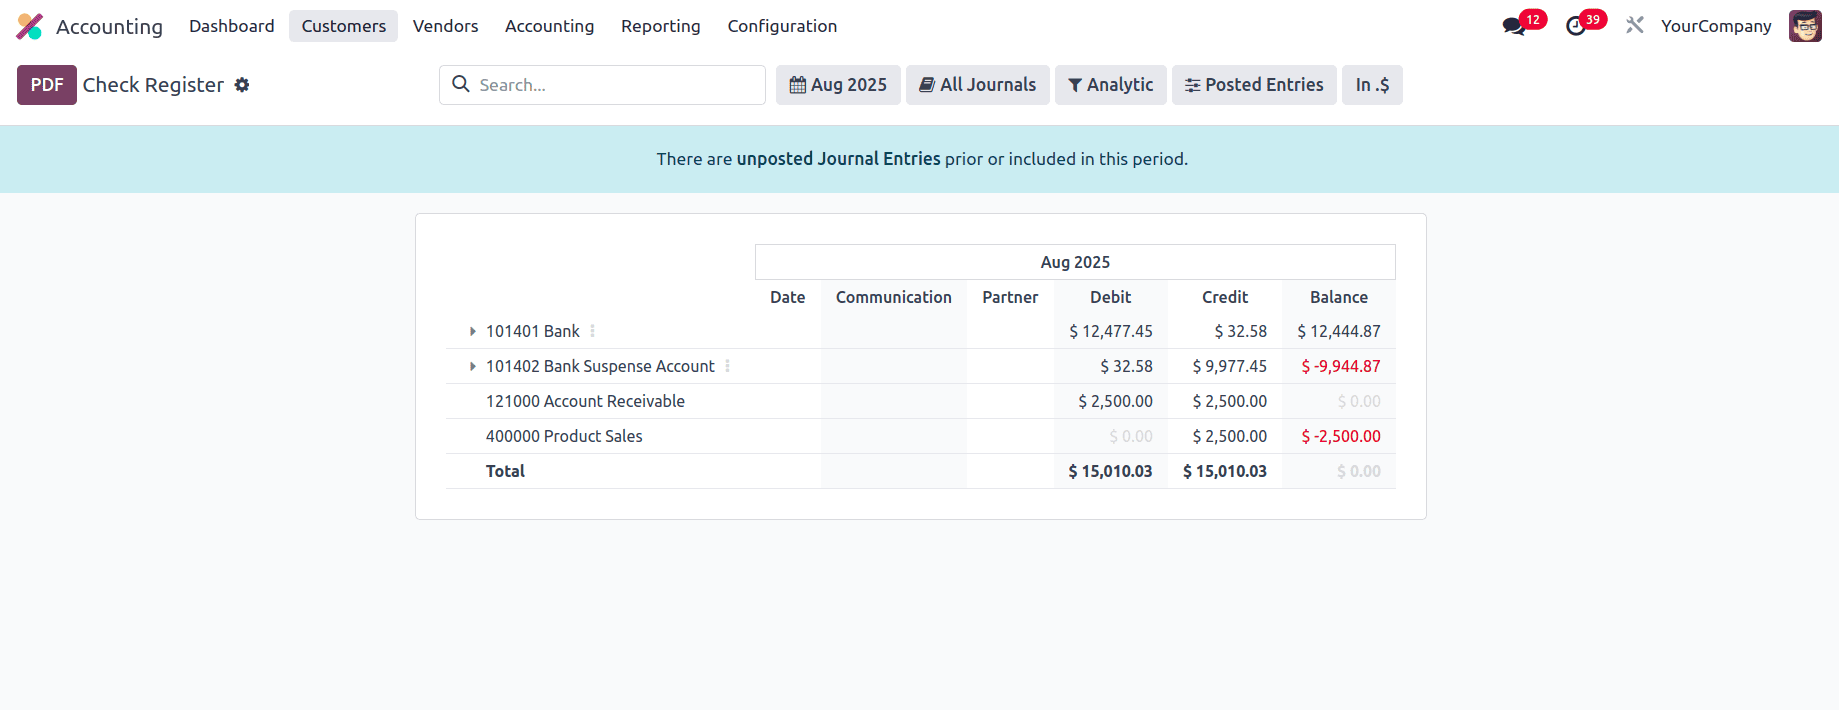Follow the unposted Journal Entries link
The height and width of the screenshot is (710, 1839).
pyautogui.click(x=838, y=159)
